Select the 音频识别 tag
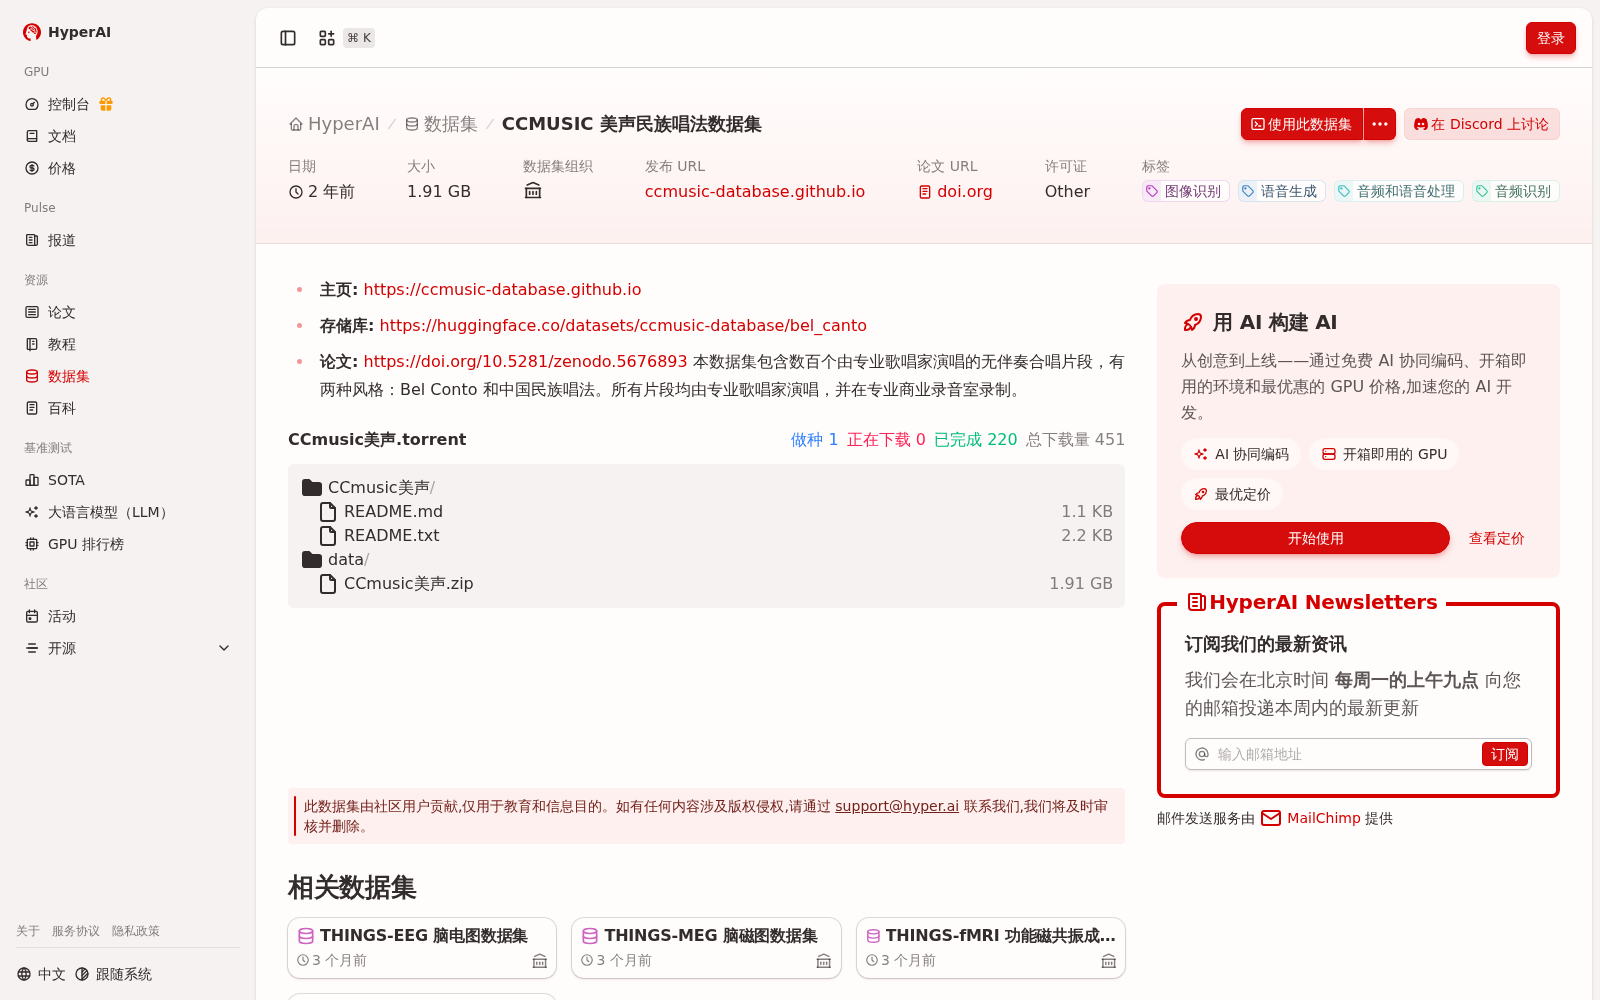The image size is (1600, 1000). (1515, 191)
